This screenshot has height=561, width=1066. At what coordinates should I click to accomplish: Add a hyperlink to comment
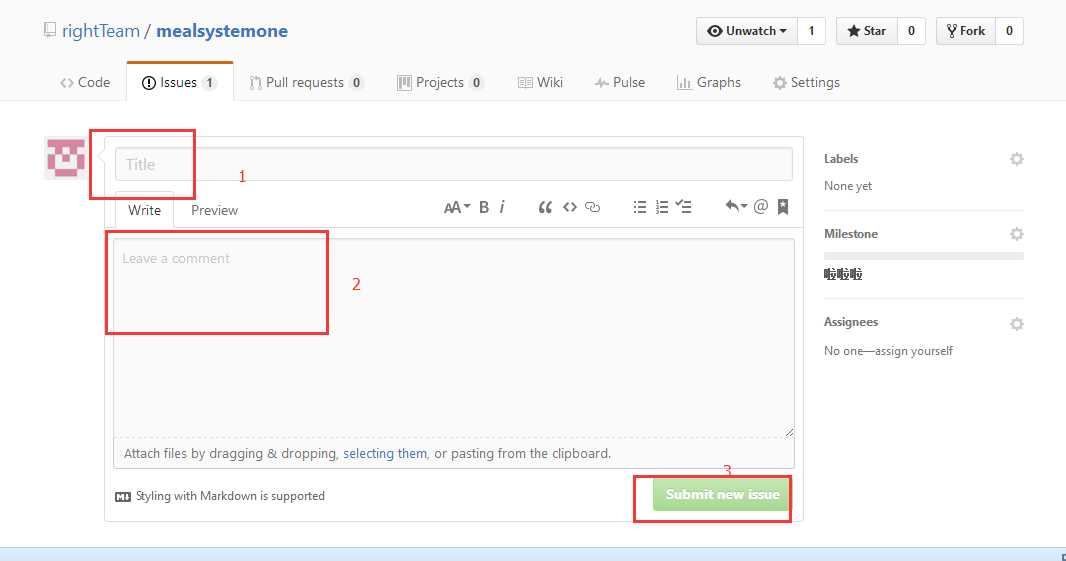593,207
